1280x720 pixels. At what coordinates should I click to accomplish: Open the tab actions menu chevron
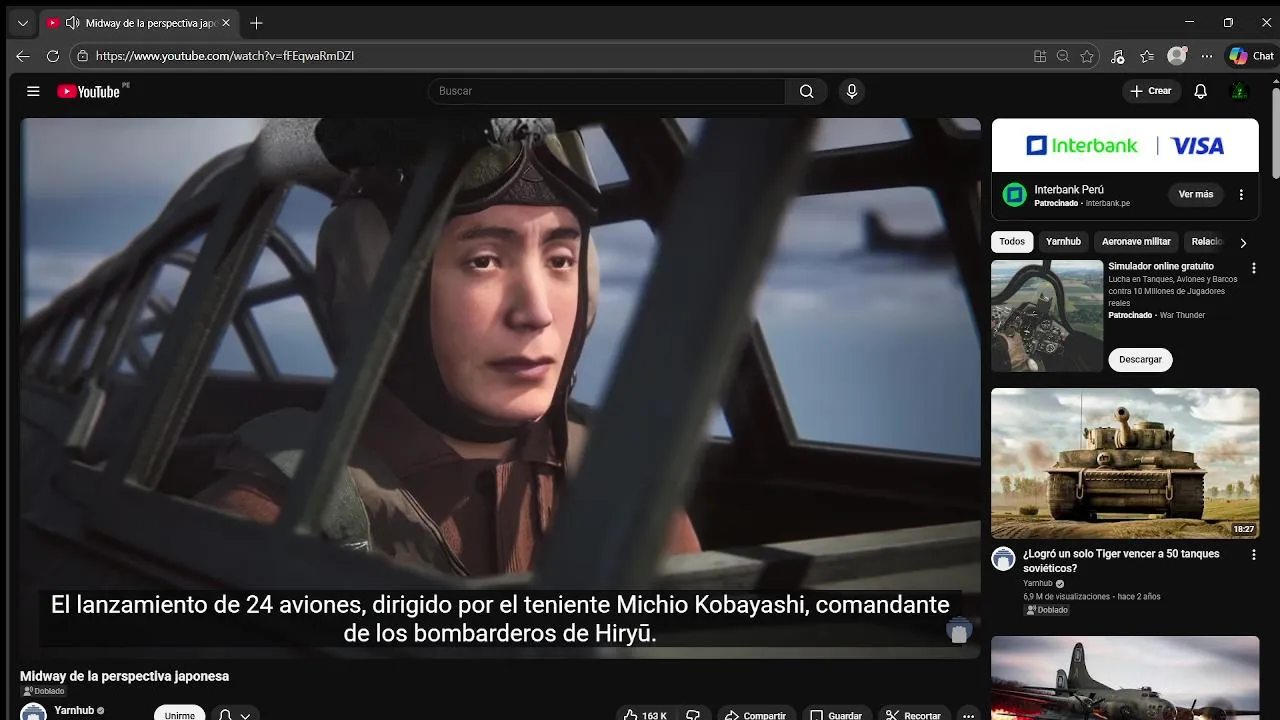click(x=22, y=23)
